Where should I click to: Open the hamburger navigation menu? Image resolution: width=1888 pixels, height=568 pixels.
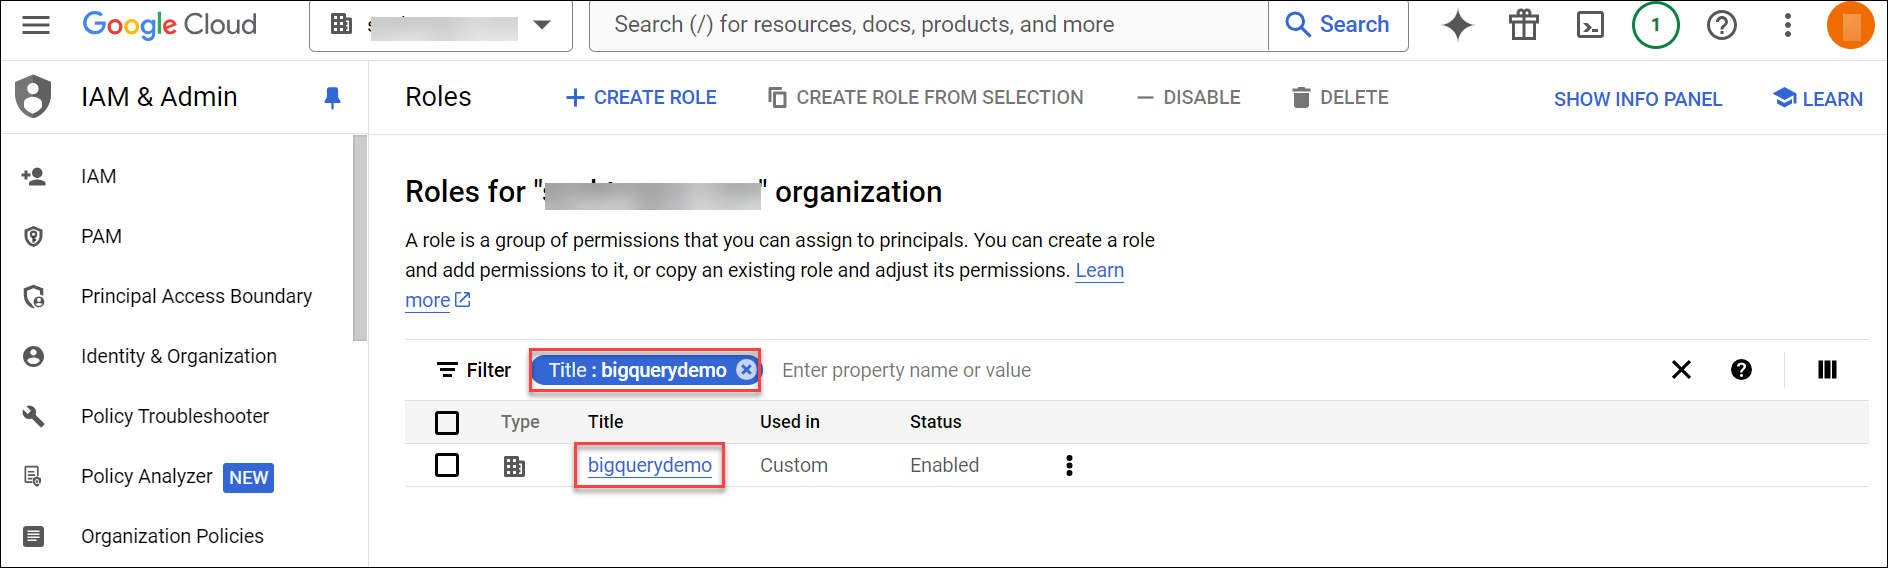tap(36, 25)
